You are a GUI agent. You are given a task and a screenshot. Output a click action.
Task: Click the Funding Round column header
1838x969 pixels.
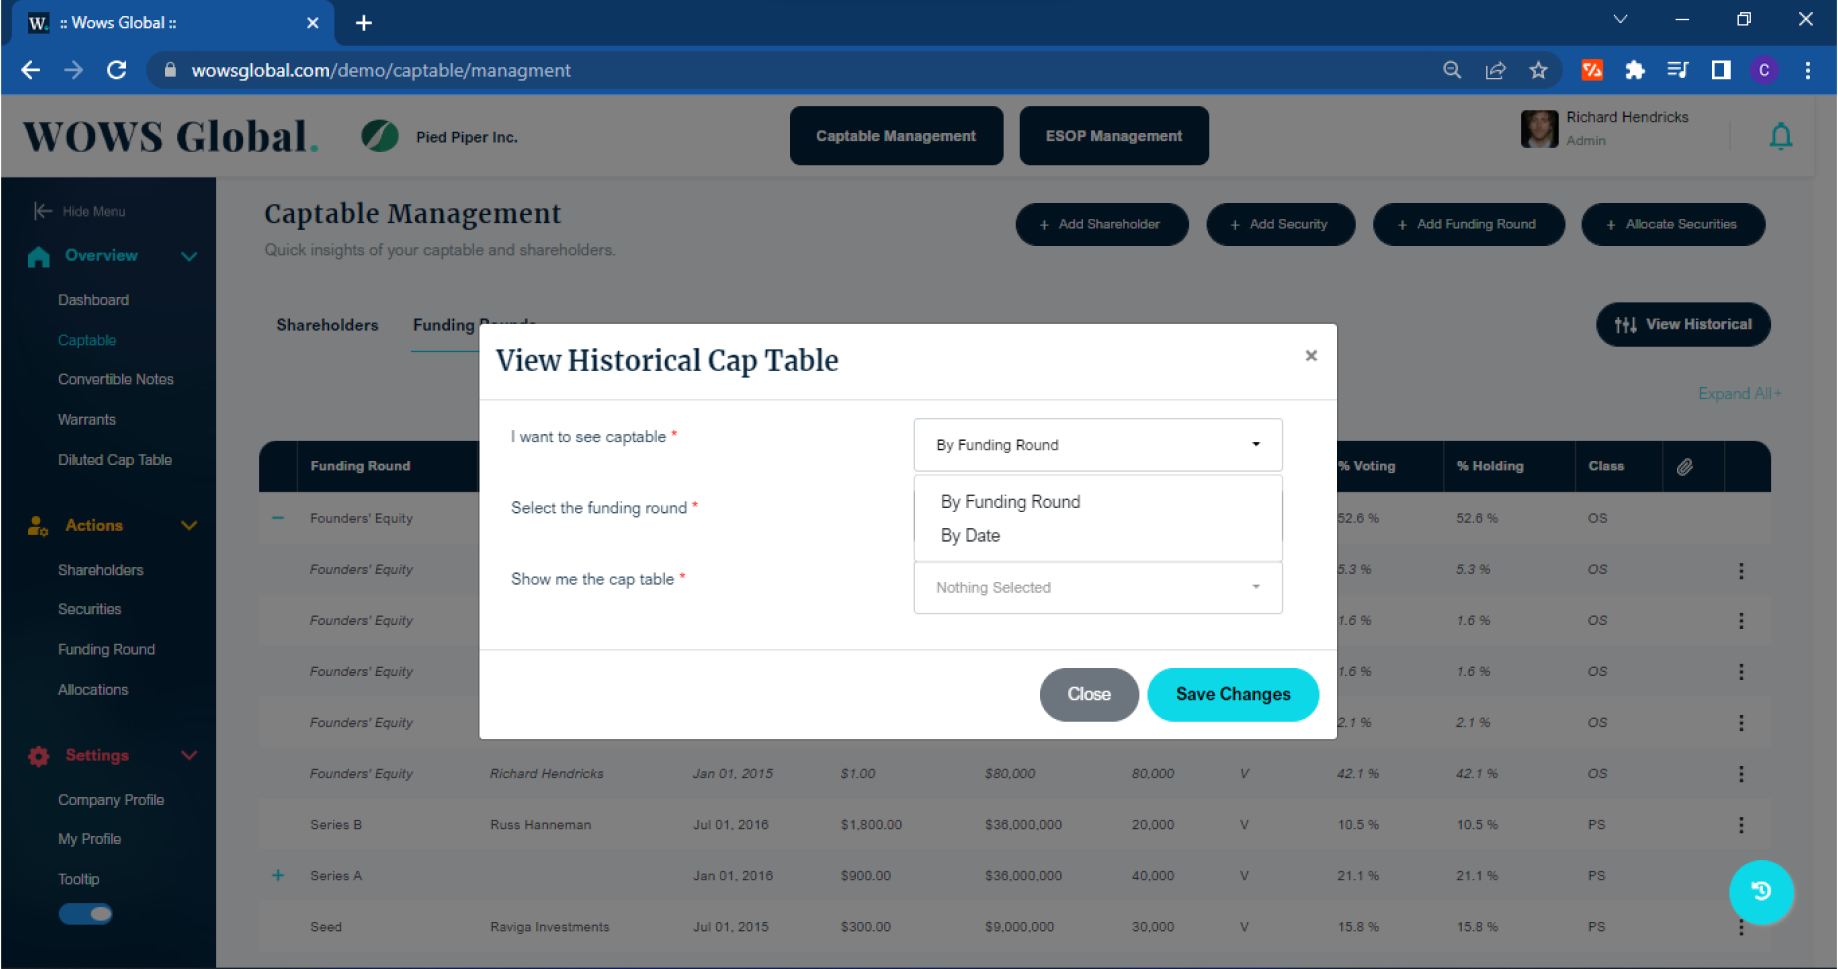360,466
